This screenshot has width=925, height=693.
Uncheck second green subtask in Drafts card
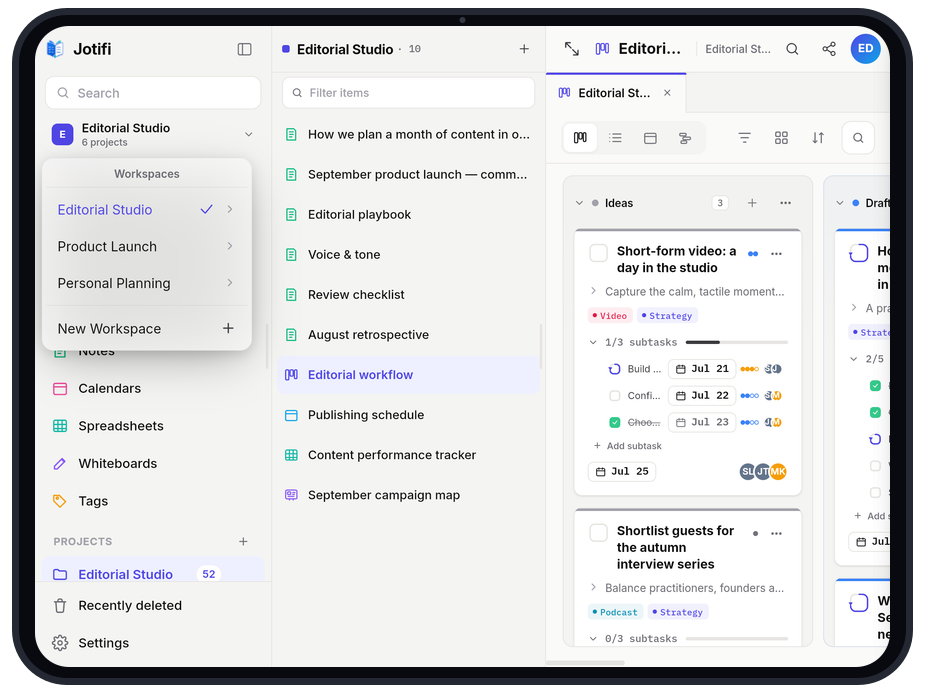point(875,412)
